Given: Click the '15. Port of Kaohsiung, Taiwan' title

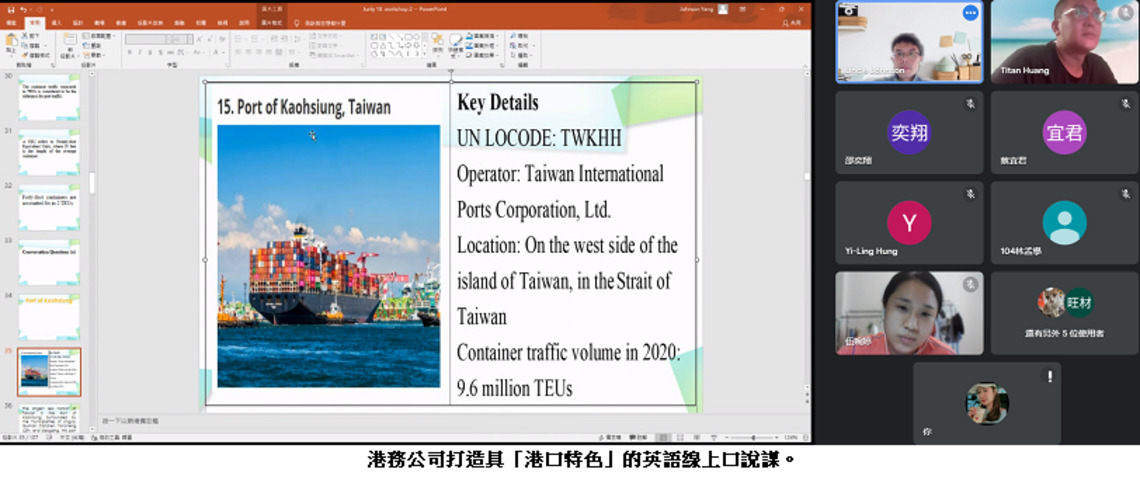Looking at the screenshot, I should [x=304, y=108].
